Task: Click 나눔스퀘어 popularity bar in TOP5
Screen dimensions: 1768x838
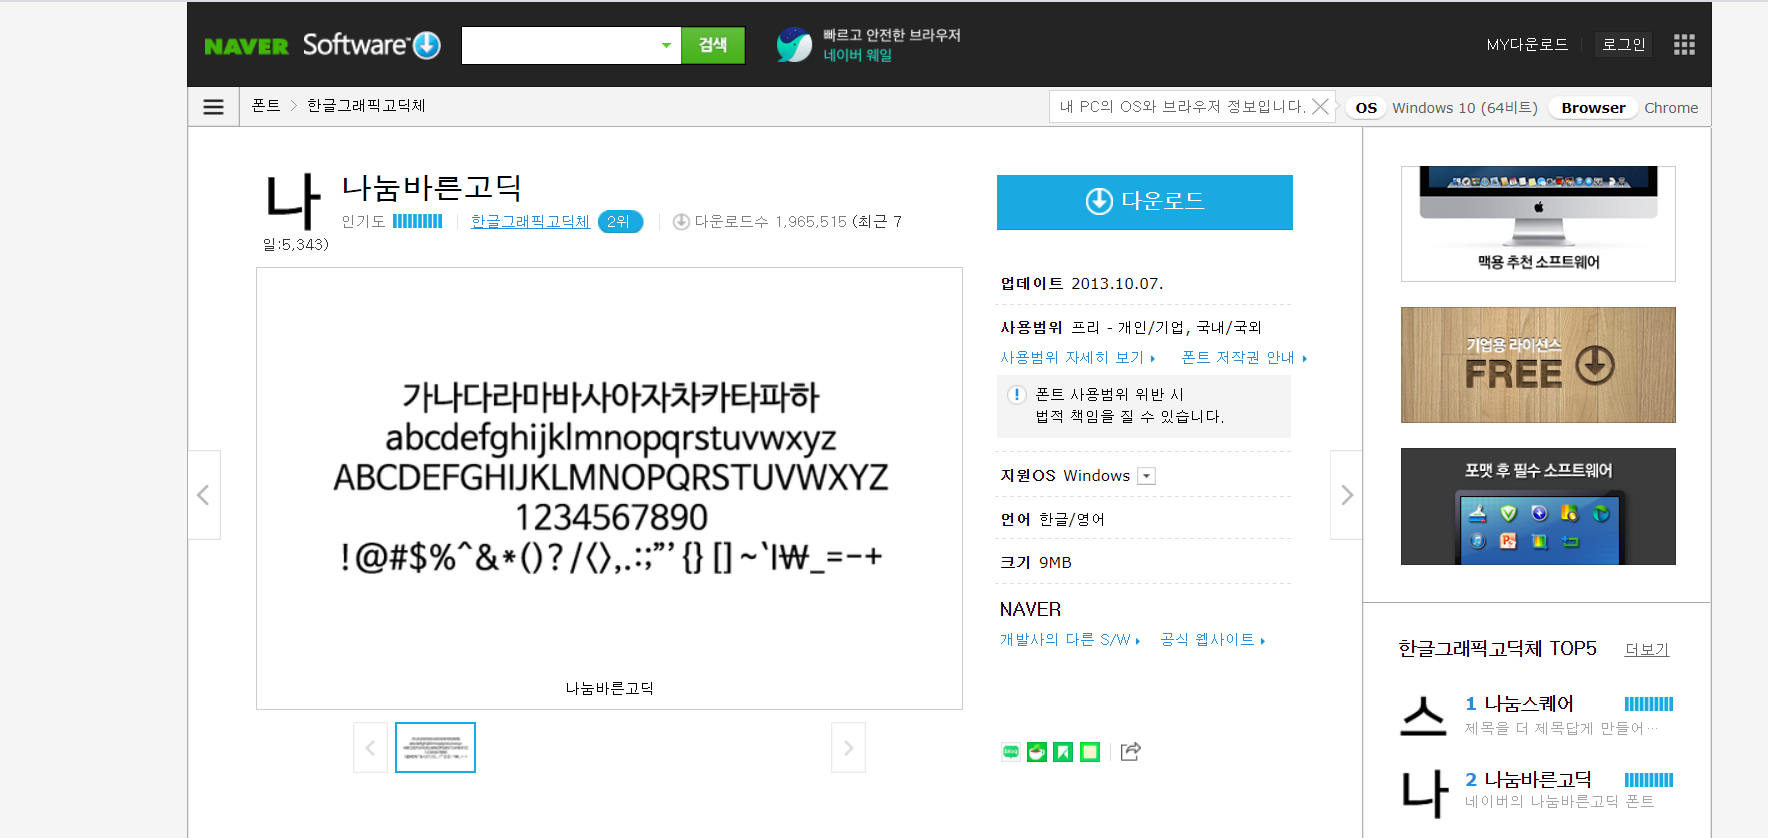Action: tap(1649, 704)
